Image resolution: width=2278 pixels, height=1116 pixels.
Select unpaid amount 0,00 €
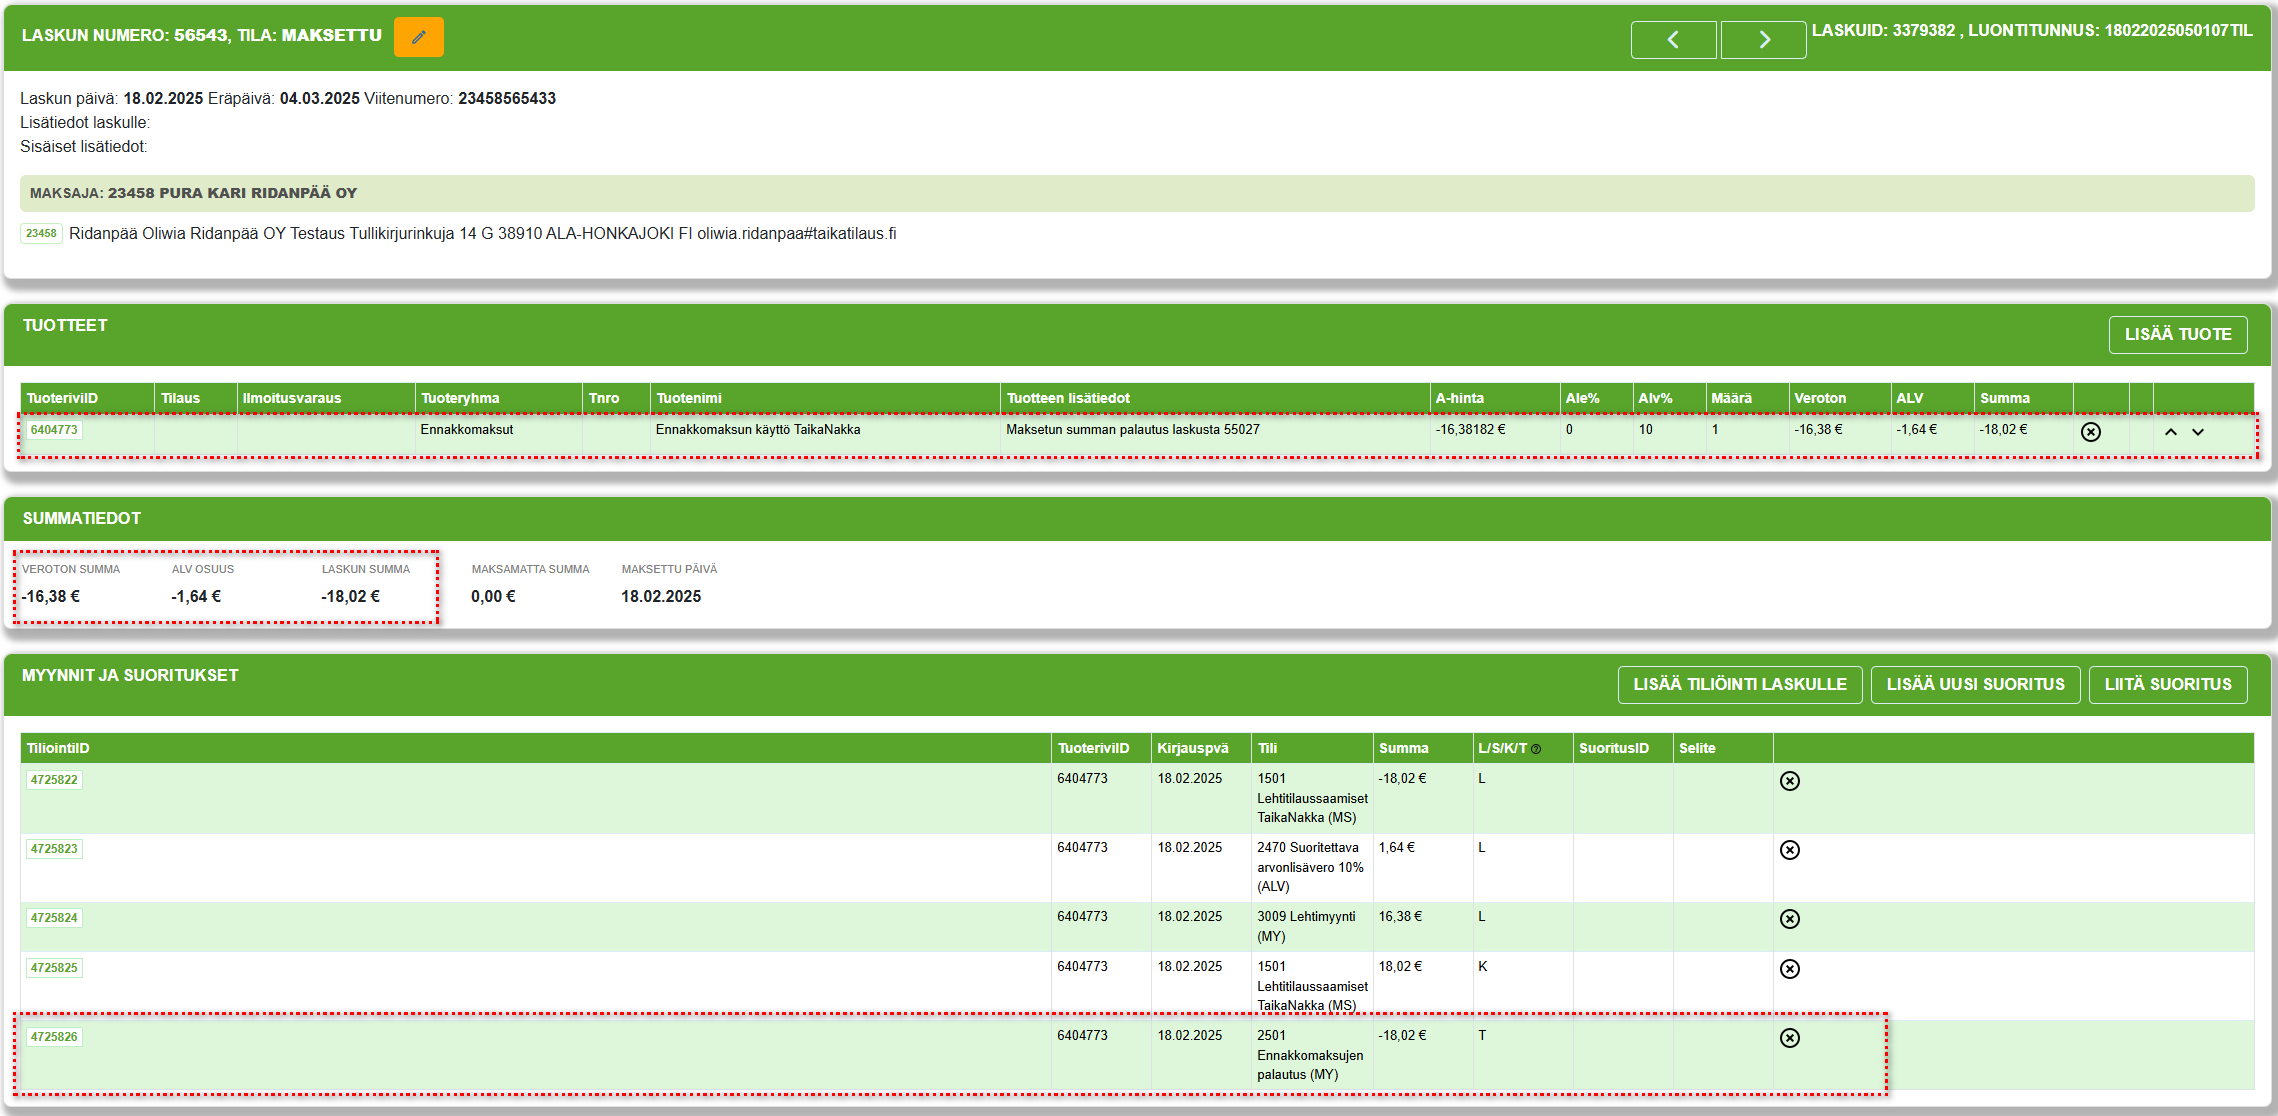click(493, 596)
